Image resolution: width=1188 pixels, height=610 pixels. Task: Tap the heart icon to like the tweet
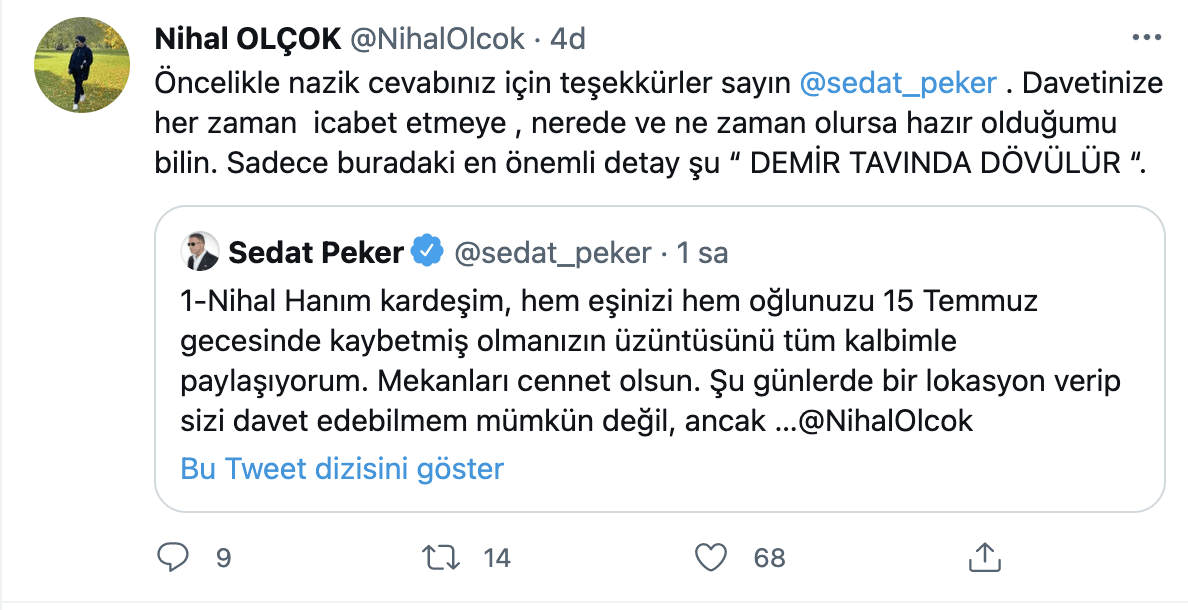[711, 557]
